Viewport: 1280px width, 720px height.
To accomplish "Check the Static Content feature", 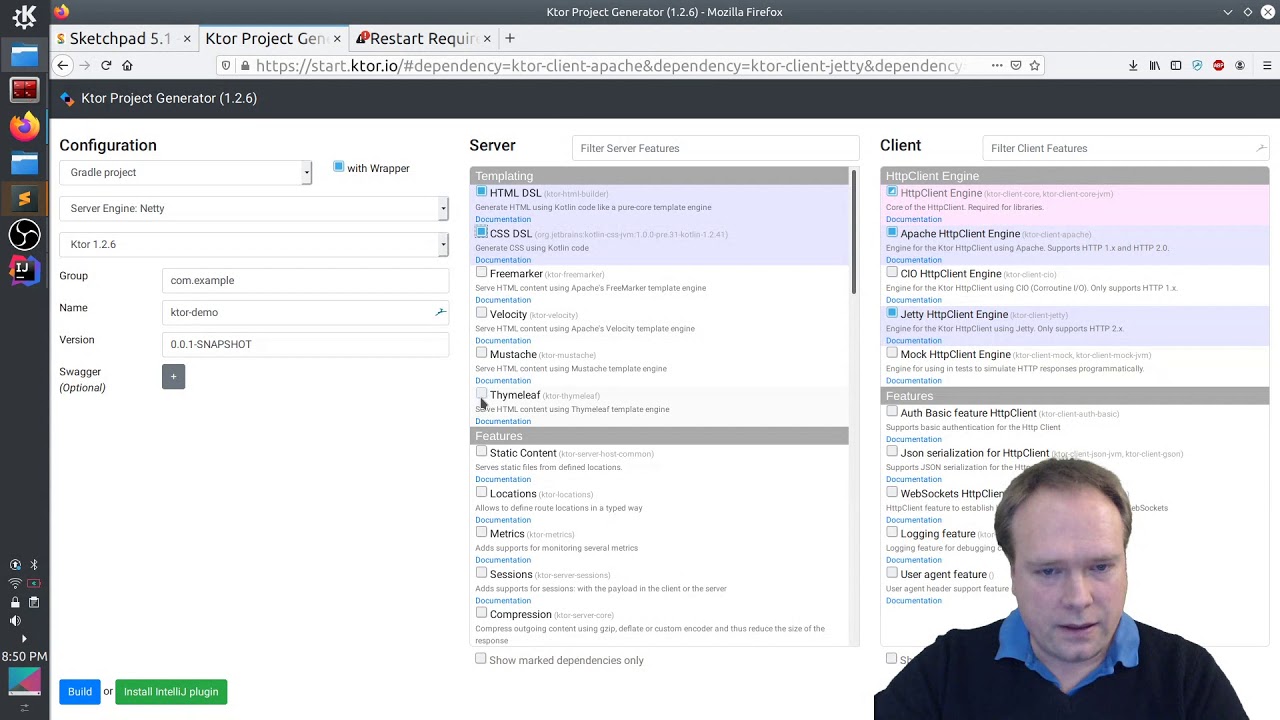I will [x=481, y=452].
